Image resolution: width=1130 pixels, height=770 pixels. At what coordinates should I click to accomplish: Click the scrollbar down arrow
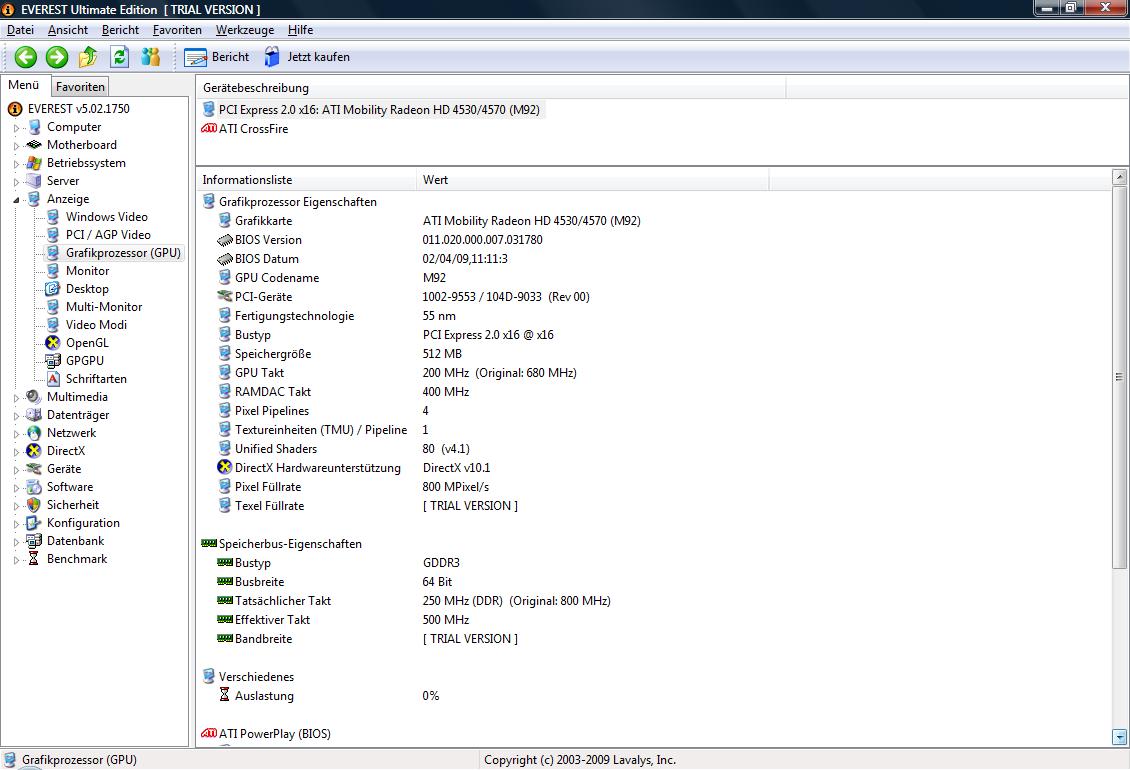tap(1119, 737)
